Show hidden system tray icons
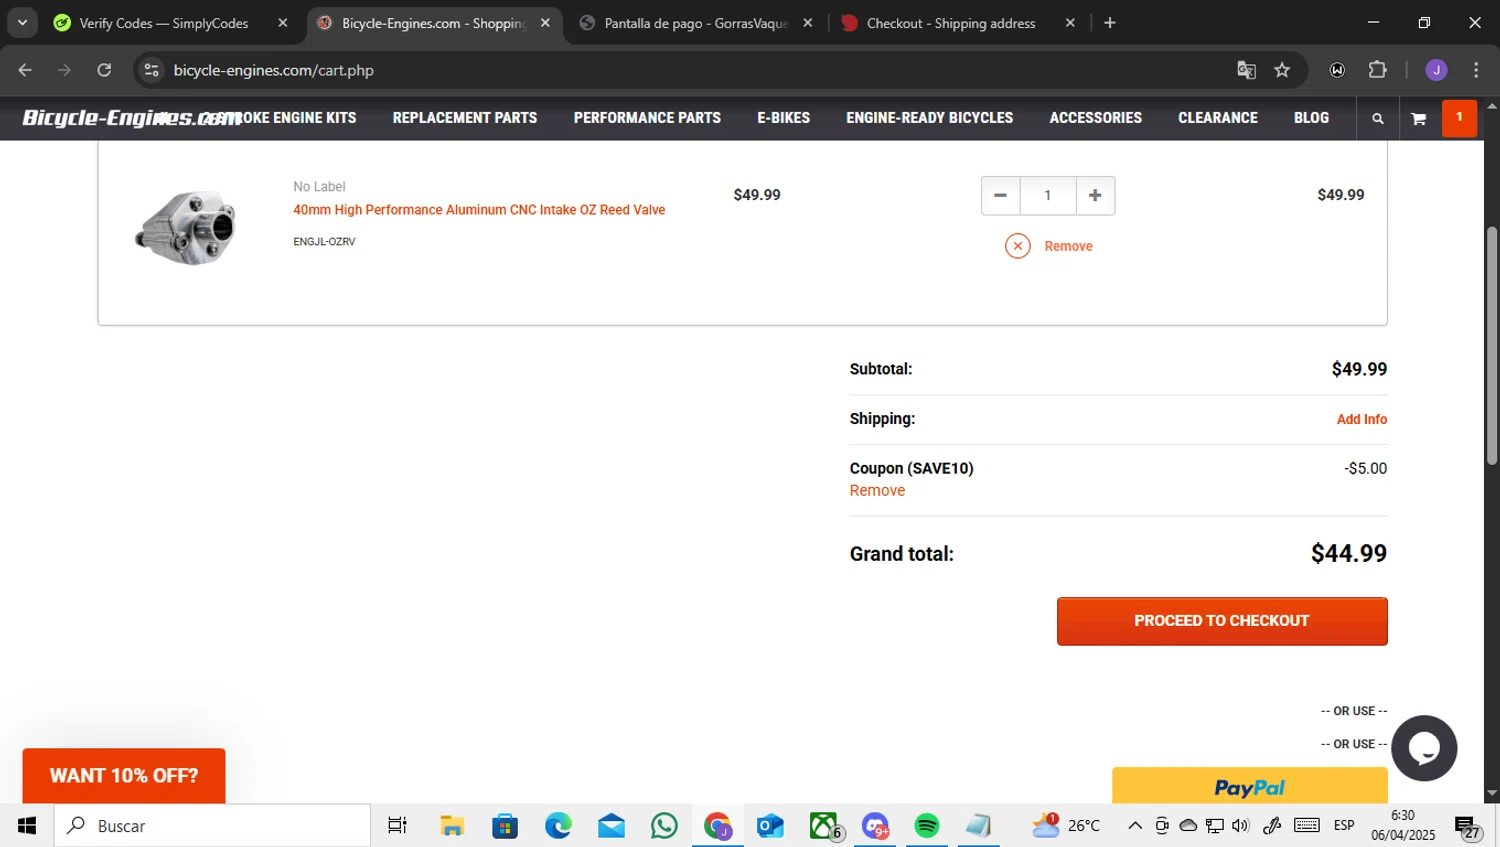 (1134, 826)
